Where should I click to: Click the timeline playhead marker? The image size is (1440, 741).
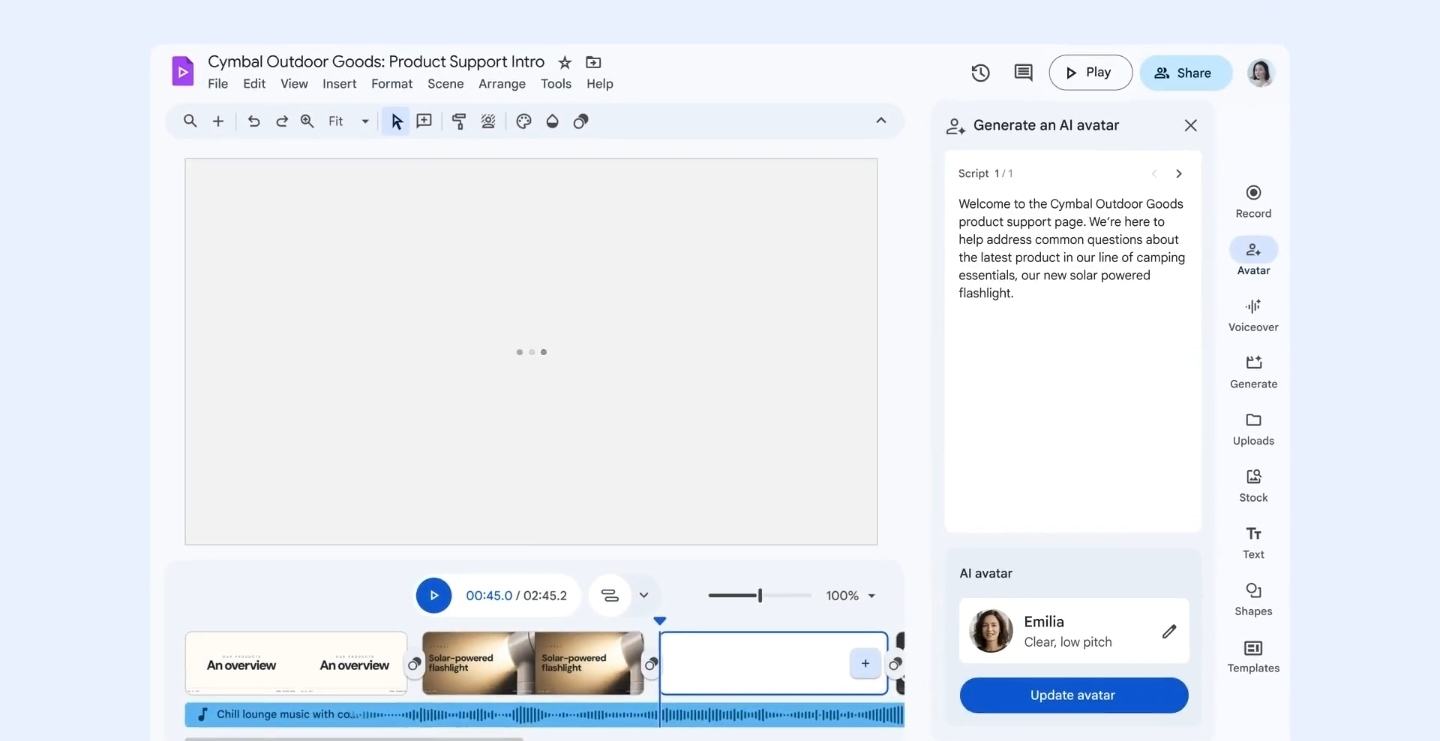click(x=659, y=621)
